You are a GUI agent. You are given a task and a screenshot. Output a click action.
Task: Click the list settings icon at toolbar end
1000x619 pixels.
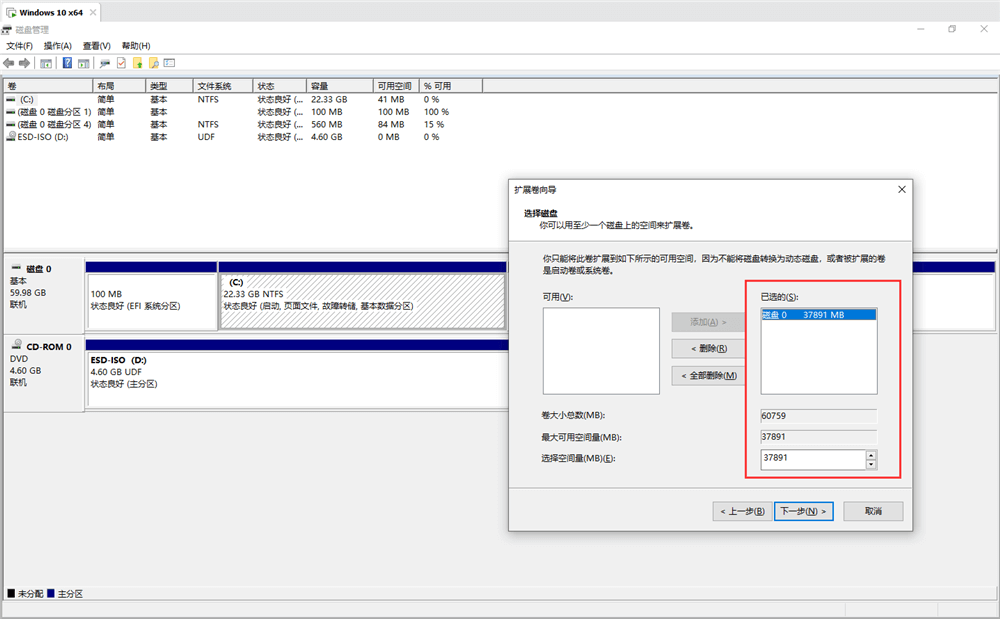(170, 63)
